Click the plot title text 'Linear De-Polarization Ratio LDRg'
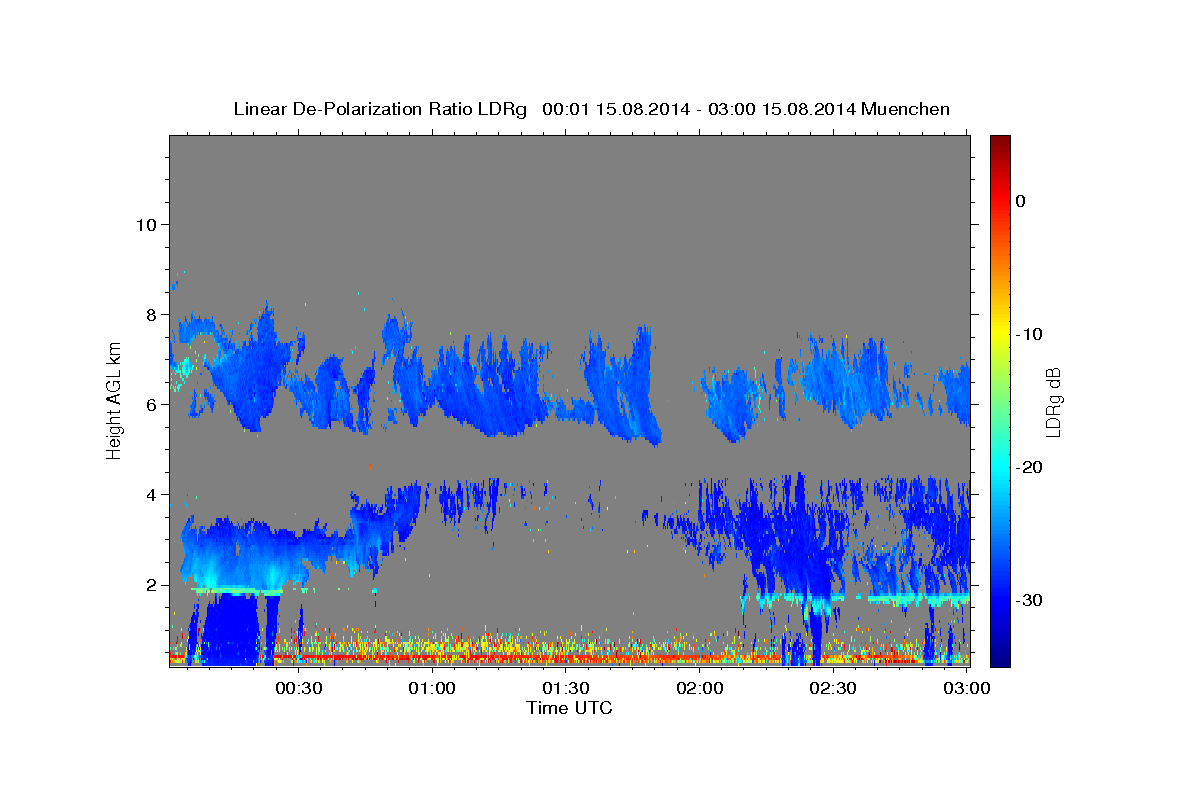The image size is (1200, 800). click(x=380, y=109)
